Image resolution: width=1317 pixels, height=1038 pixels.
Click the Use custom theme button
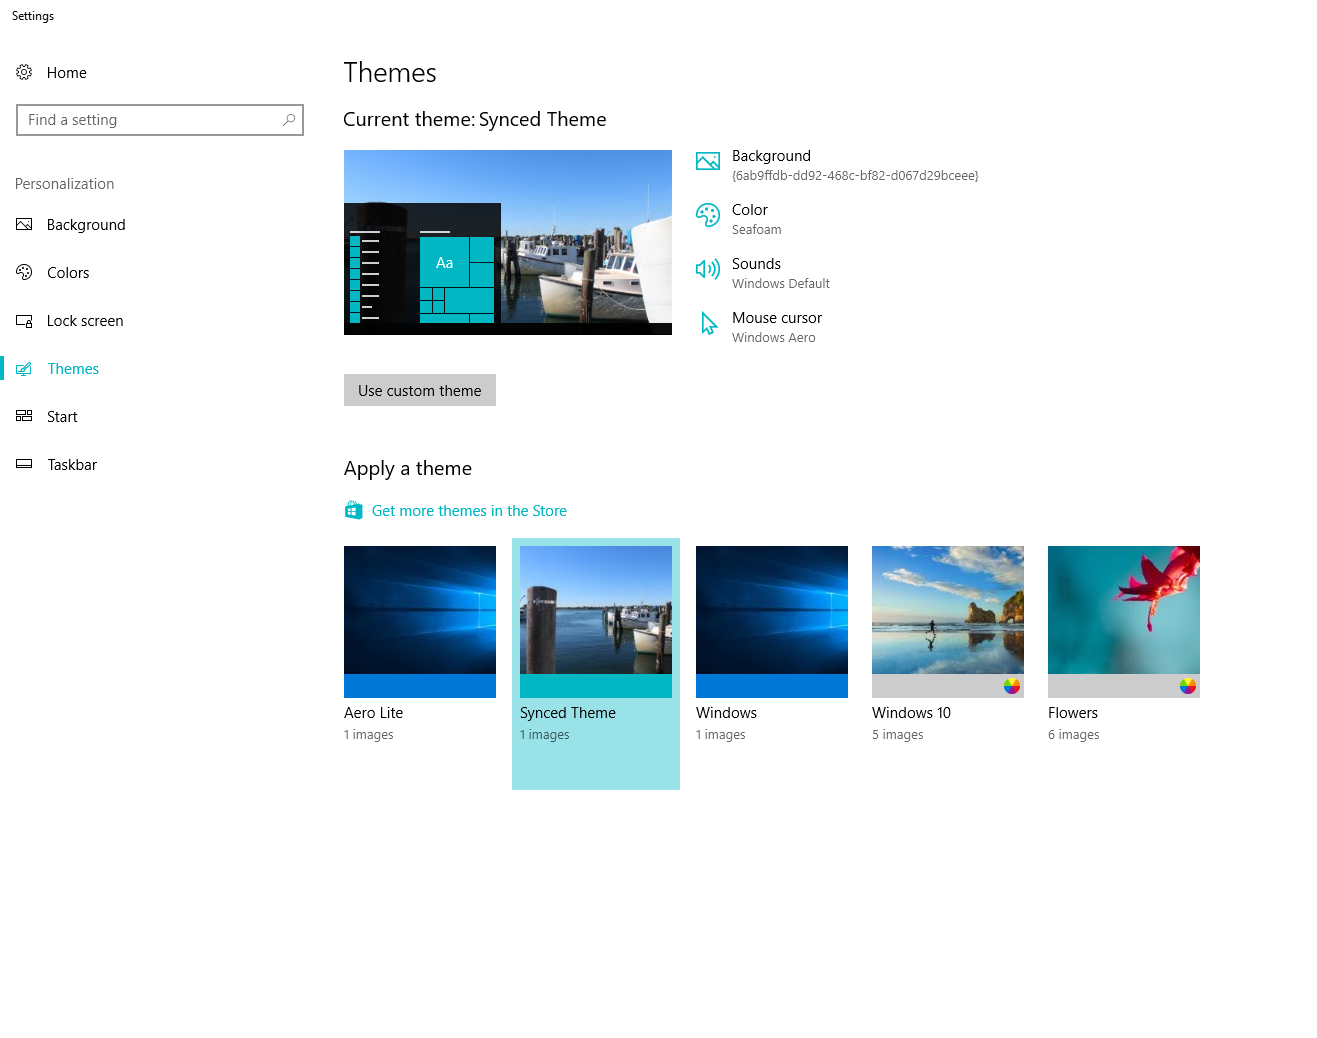click(420, 390)
